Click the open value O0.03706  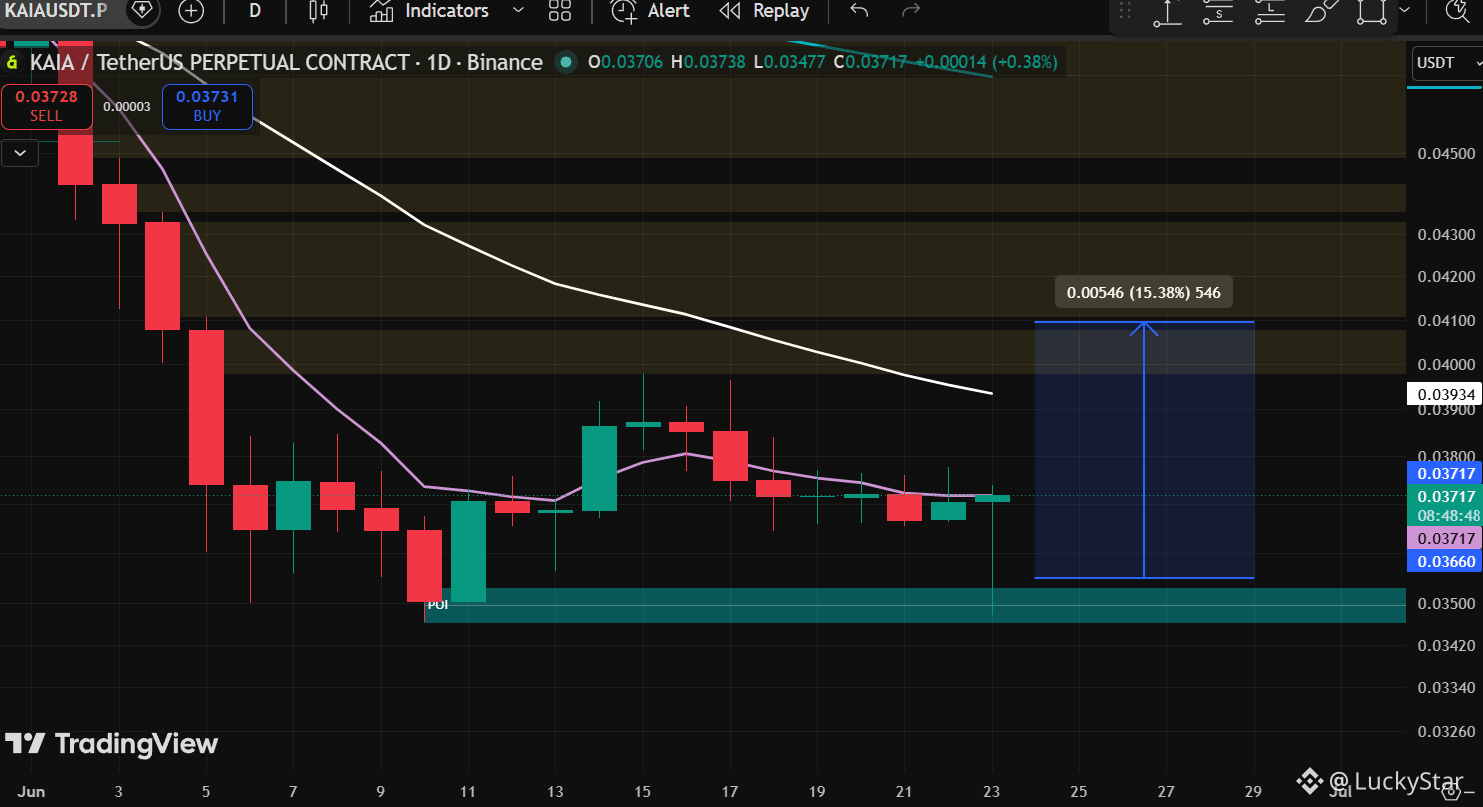pos(625,62)
